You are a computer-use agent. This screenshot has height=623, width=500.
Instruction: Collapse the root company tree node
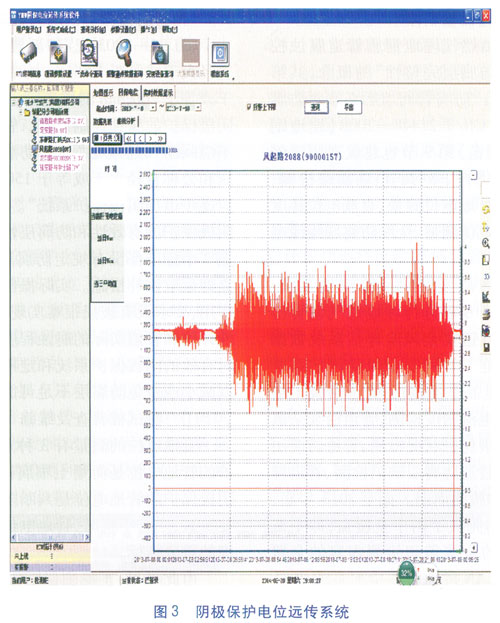point(14,103)
